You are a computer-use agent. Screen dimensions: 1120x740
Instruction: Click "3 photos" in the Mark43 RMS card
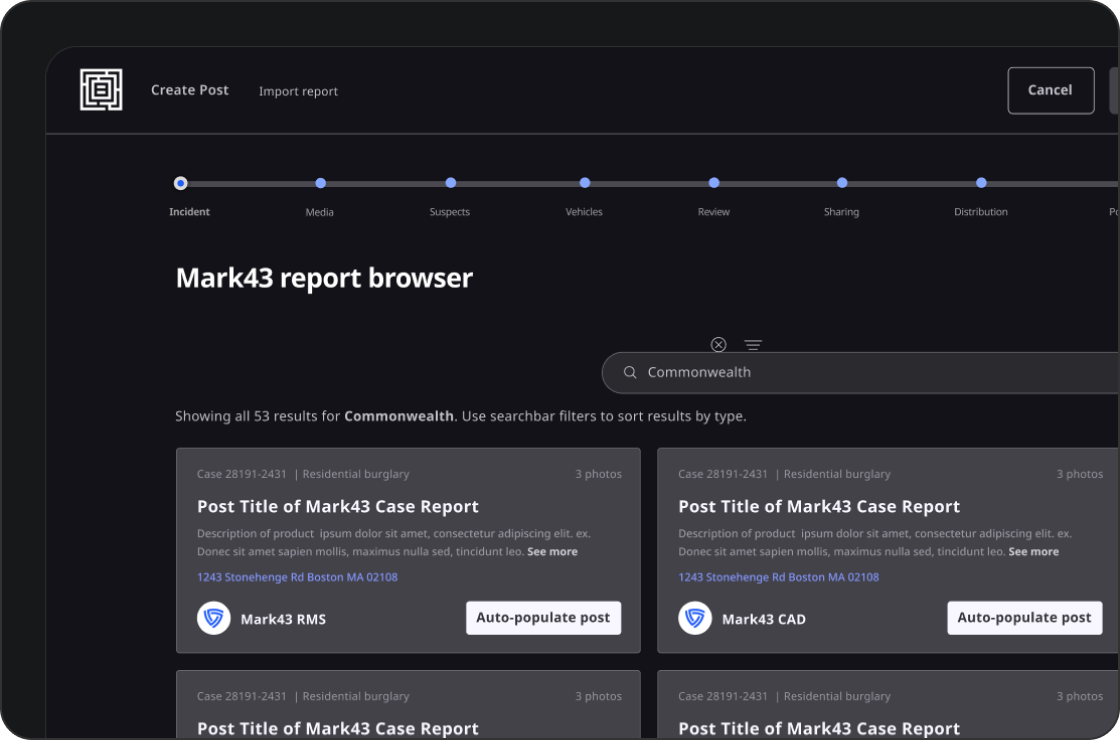point(599,474)
